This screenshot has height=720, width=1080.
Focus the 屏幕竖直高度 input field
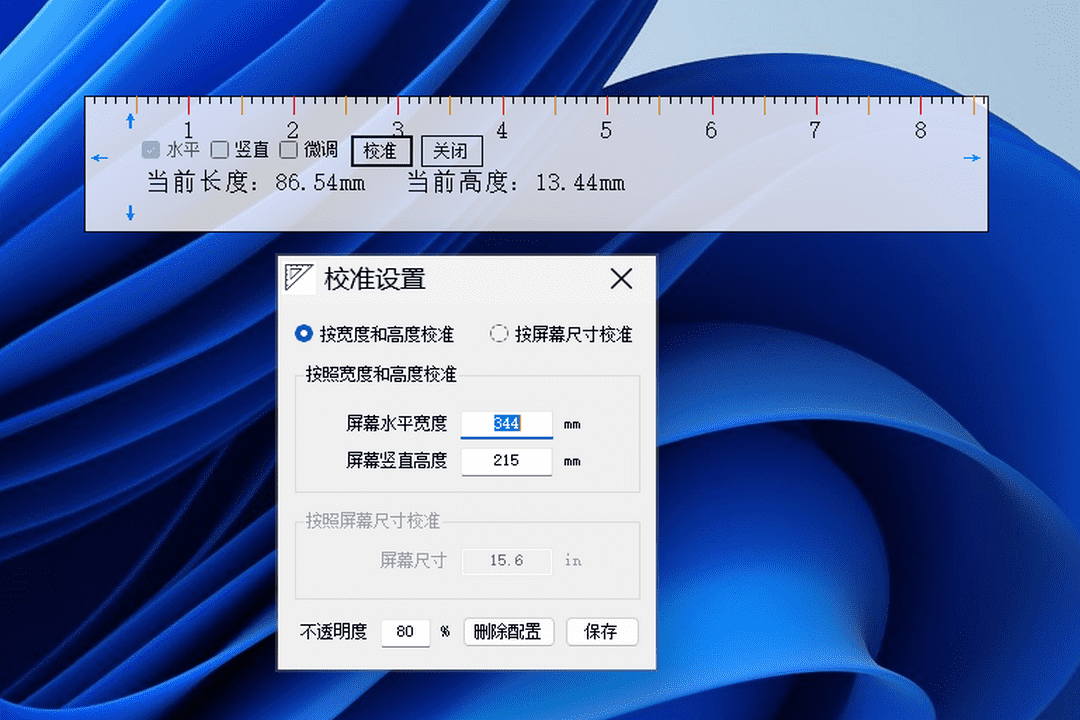click(506, 461)
